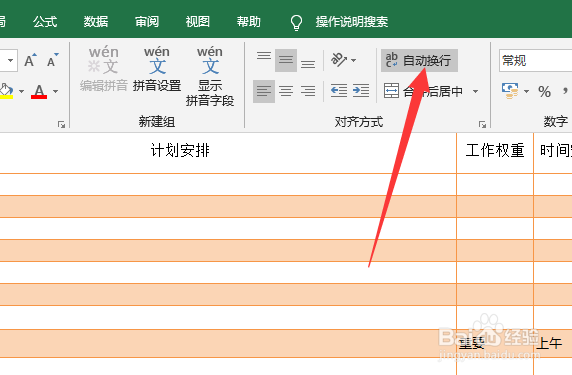This screenshot has width=572, height=375.
Task: Open font group dialog launcher
Action: [x=61, y=125]
